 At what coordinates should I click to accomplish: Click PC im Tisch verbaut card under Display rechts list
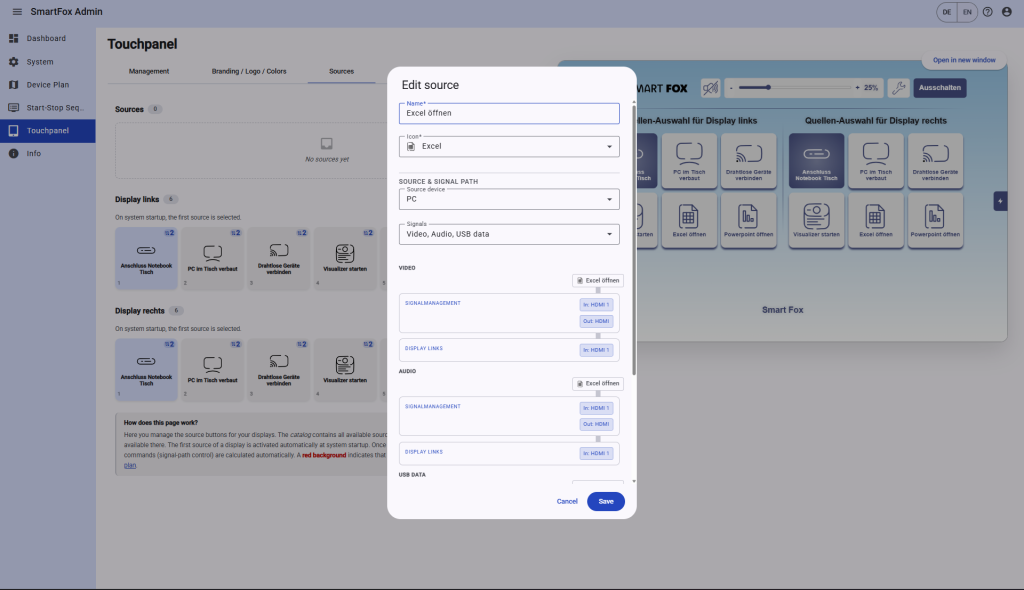click(x=212, y=370)
